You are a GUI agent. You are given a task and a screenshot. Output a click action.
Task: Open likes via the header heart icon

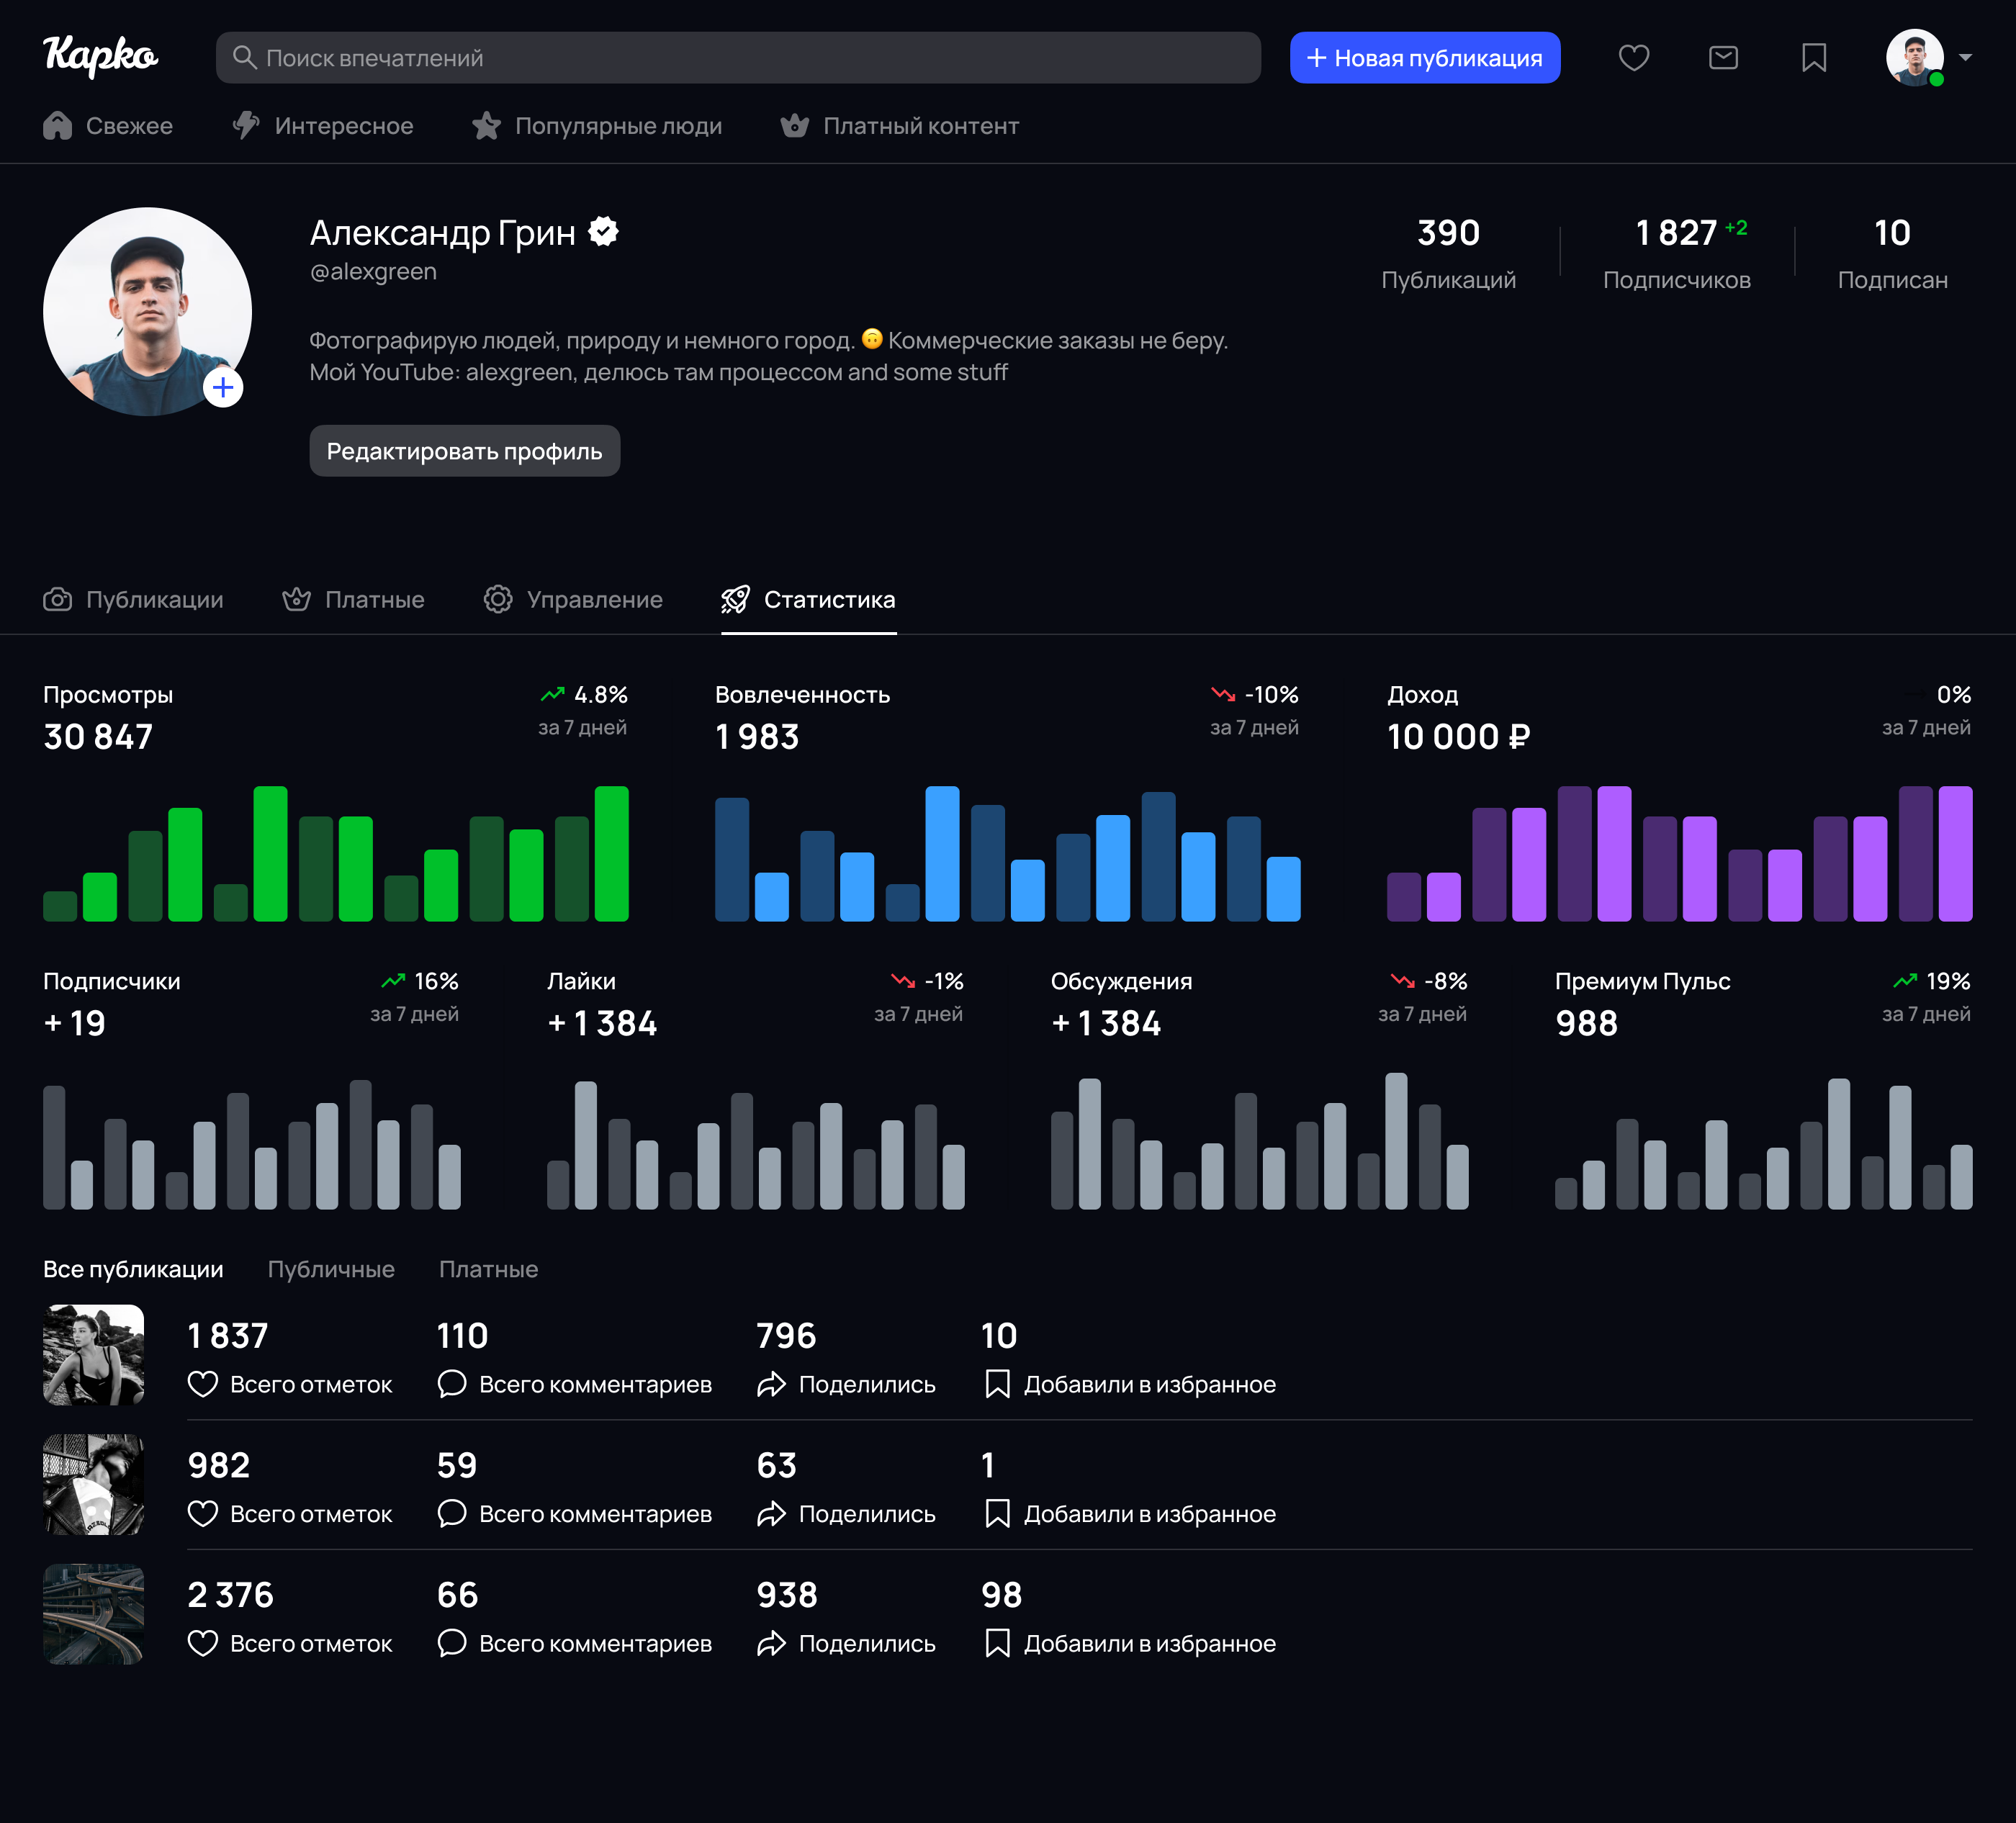click(1633, 58)
